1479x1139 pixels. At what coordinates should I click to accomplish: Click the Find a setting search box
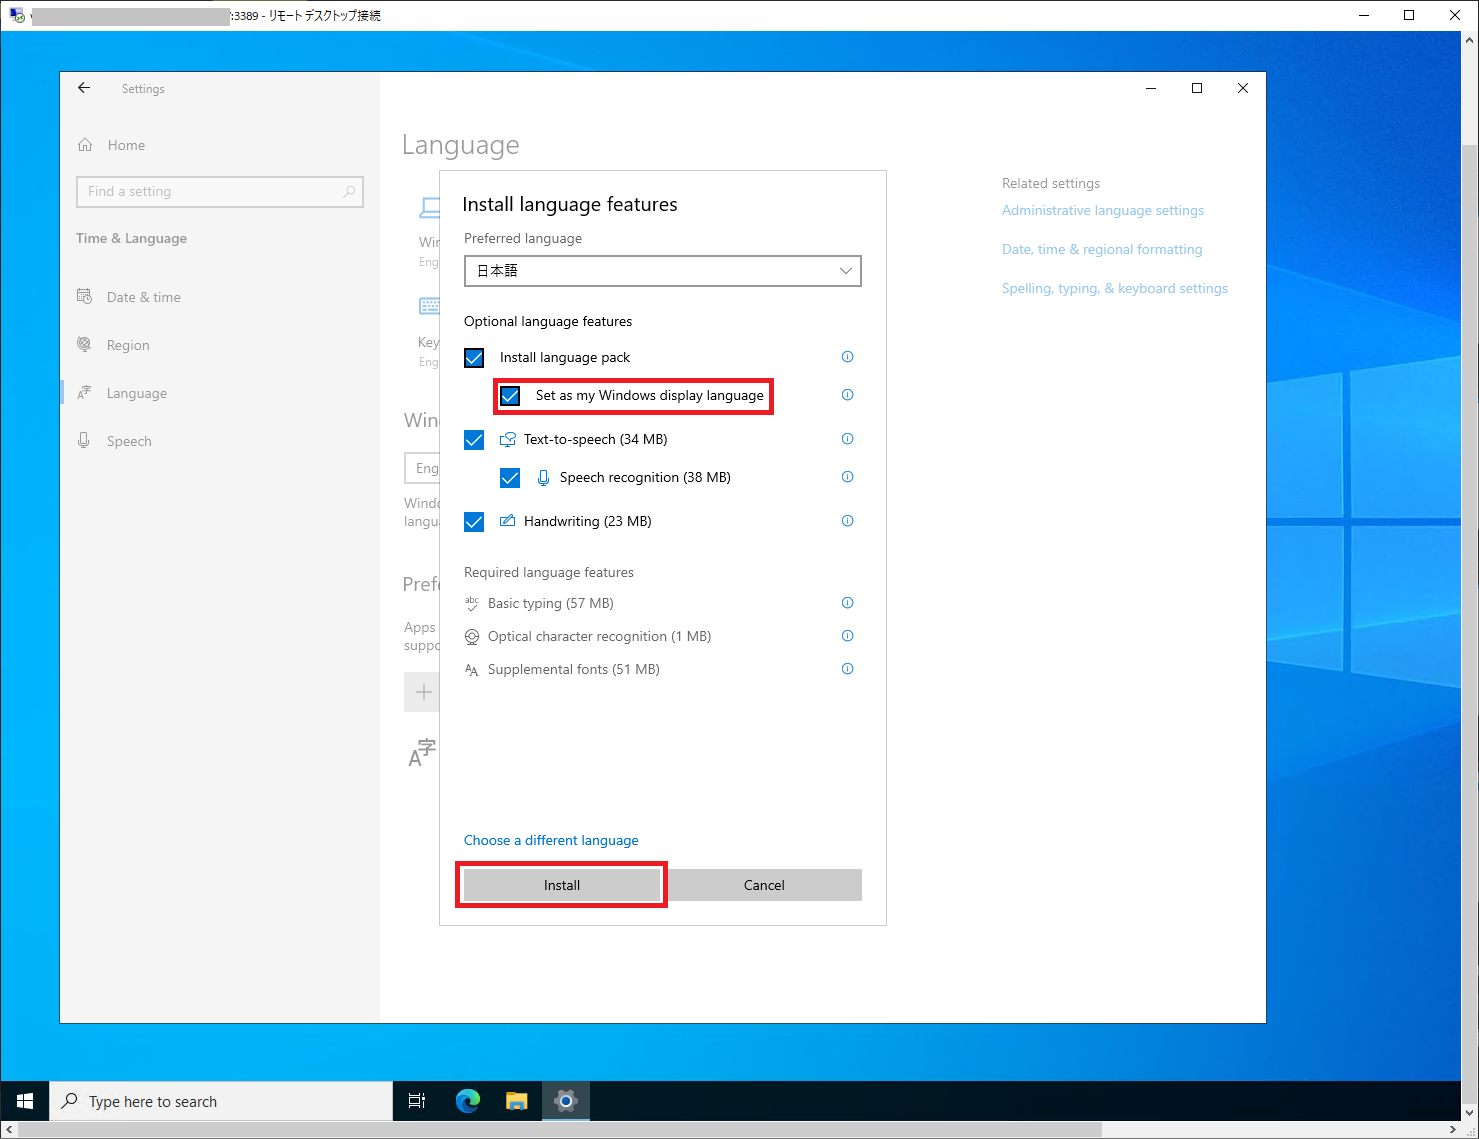click(x=220, y=191)
